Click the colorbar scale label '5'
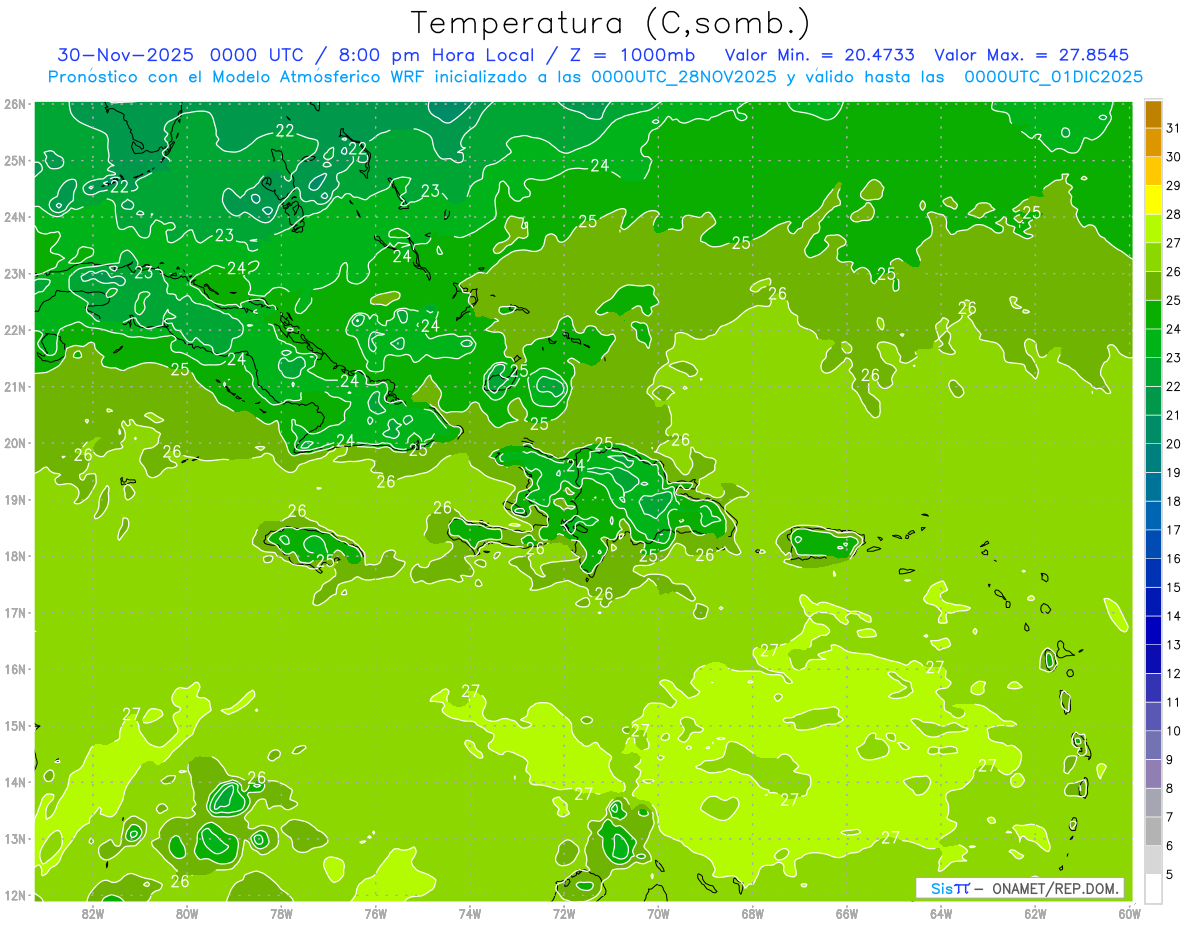Viewport: 1200px width, 927px height. (x=1170, y=874)
